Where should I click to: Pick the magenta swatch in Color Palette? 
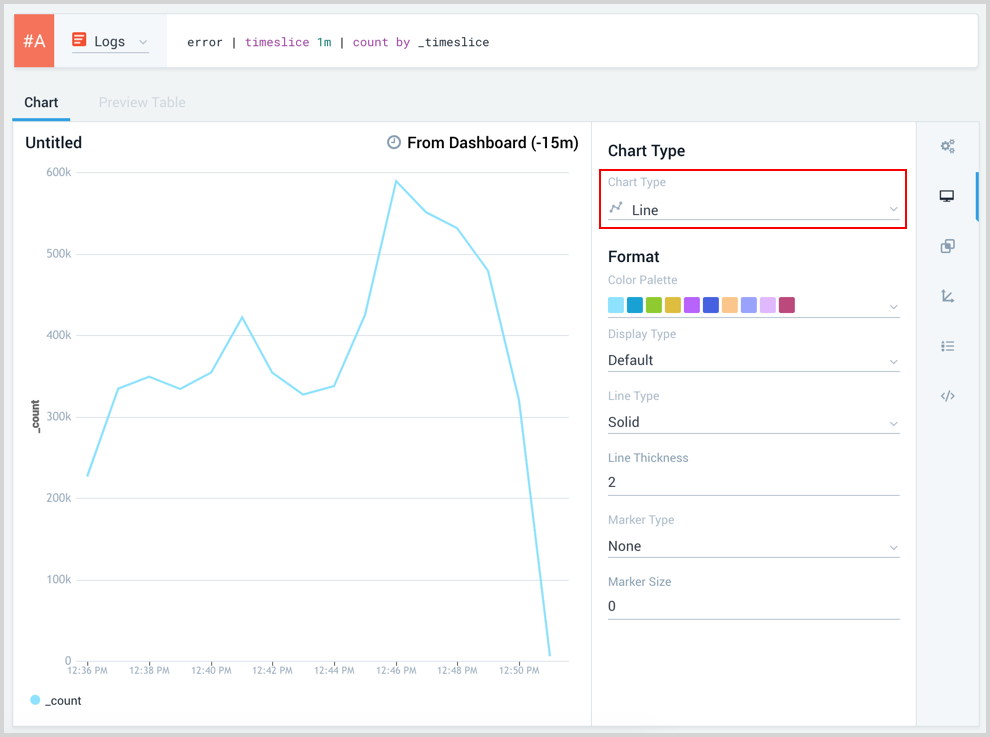787,305
